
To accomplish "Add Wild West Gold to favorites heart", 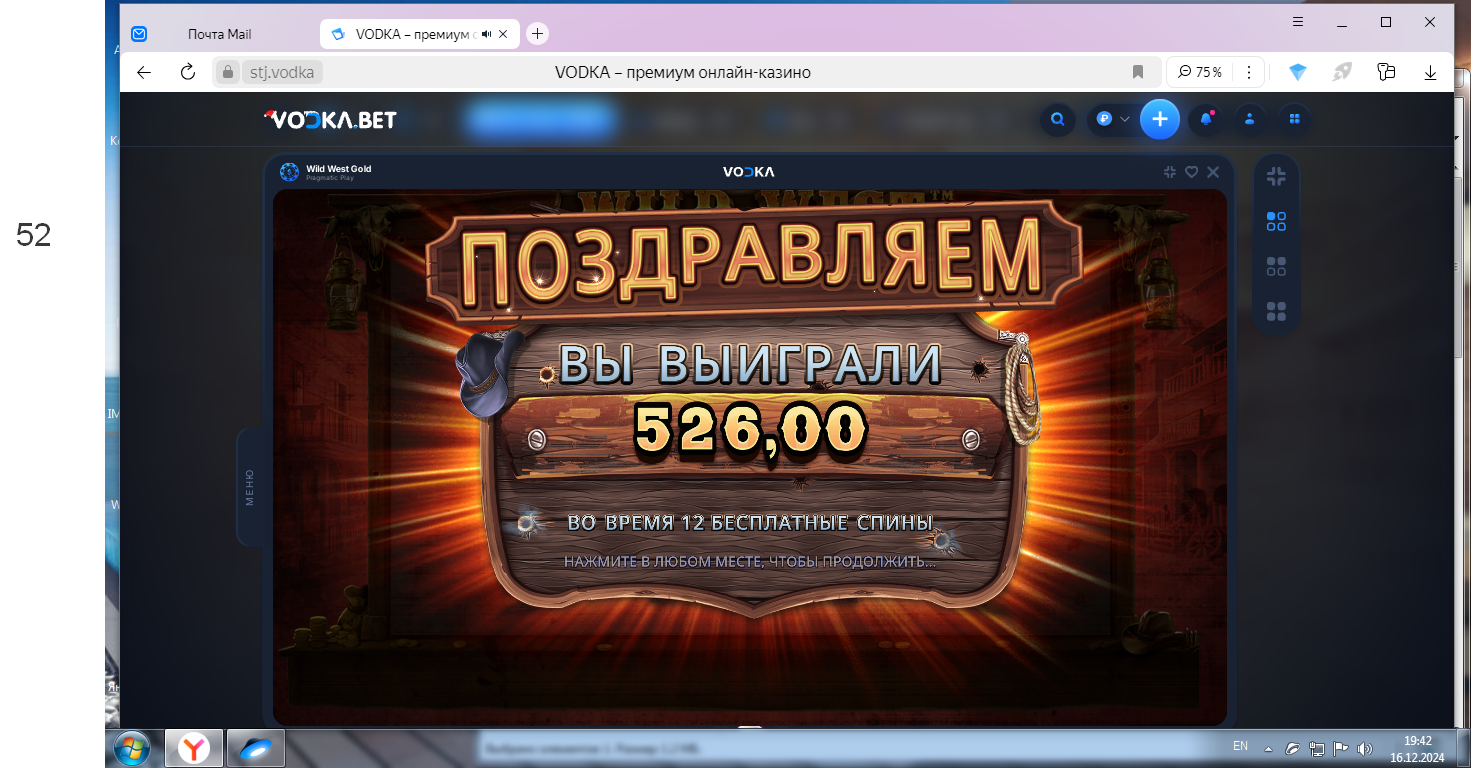I will [x=1191, y=172].
